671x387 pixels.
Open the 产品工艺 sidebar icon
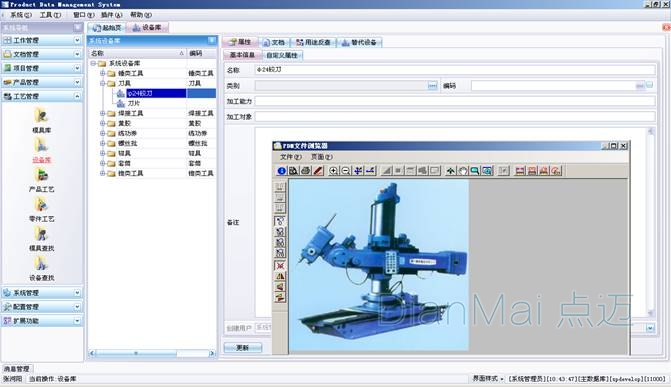pyautogui.click(x=42, y=180)
